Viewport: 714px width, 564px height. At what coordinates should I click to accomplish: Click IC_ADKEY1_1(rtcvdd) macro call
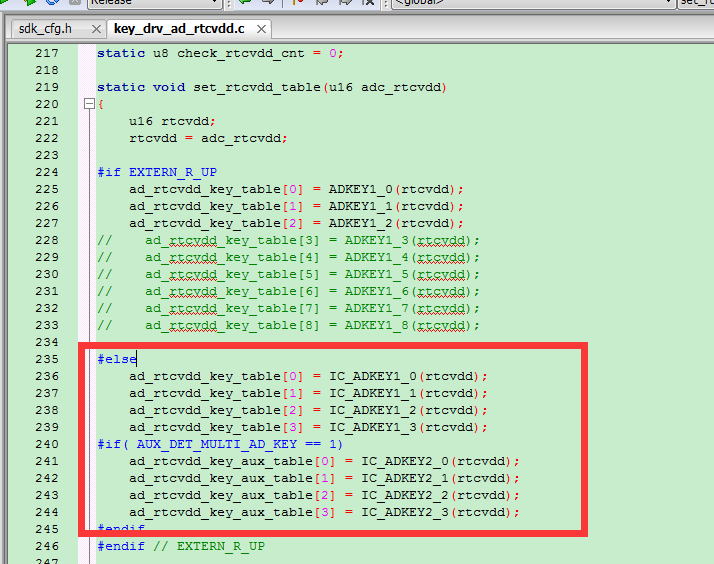tap(408, 393)
